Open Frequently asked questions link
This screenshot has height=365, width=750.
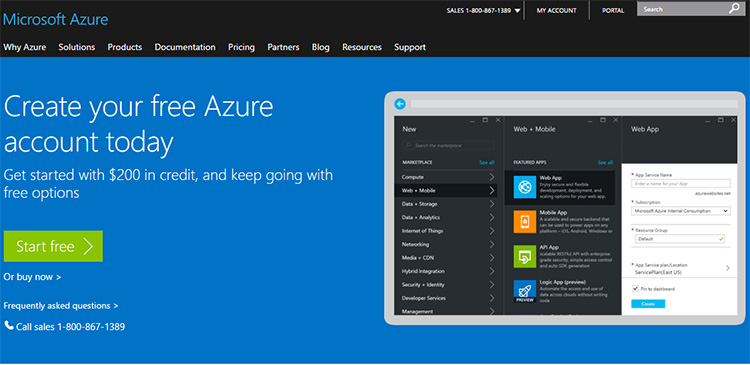click(x=61, y=305)
